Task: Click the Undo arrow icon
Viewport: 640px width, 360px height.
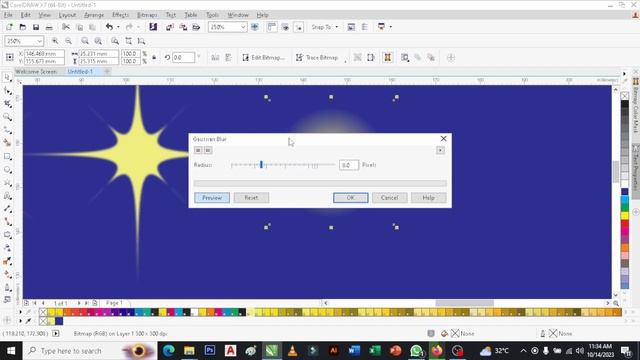Action: (109, 27)
